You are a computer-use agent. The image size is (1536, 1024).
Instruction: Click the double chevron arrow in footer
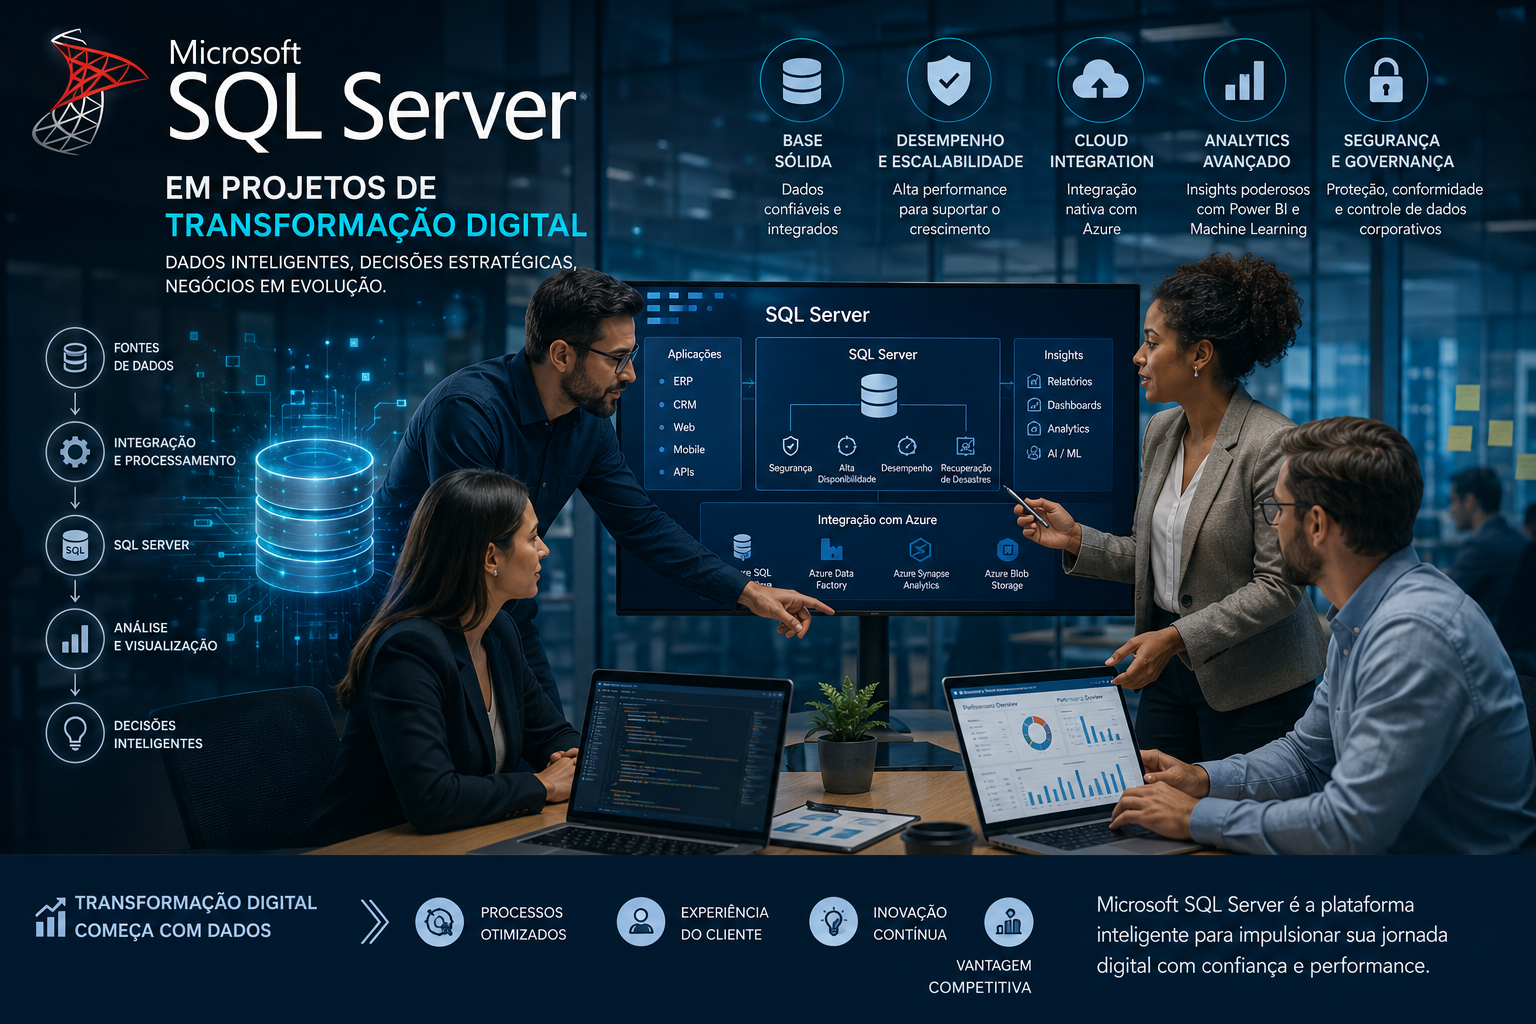(x=374, y=922)
